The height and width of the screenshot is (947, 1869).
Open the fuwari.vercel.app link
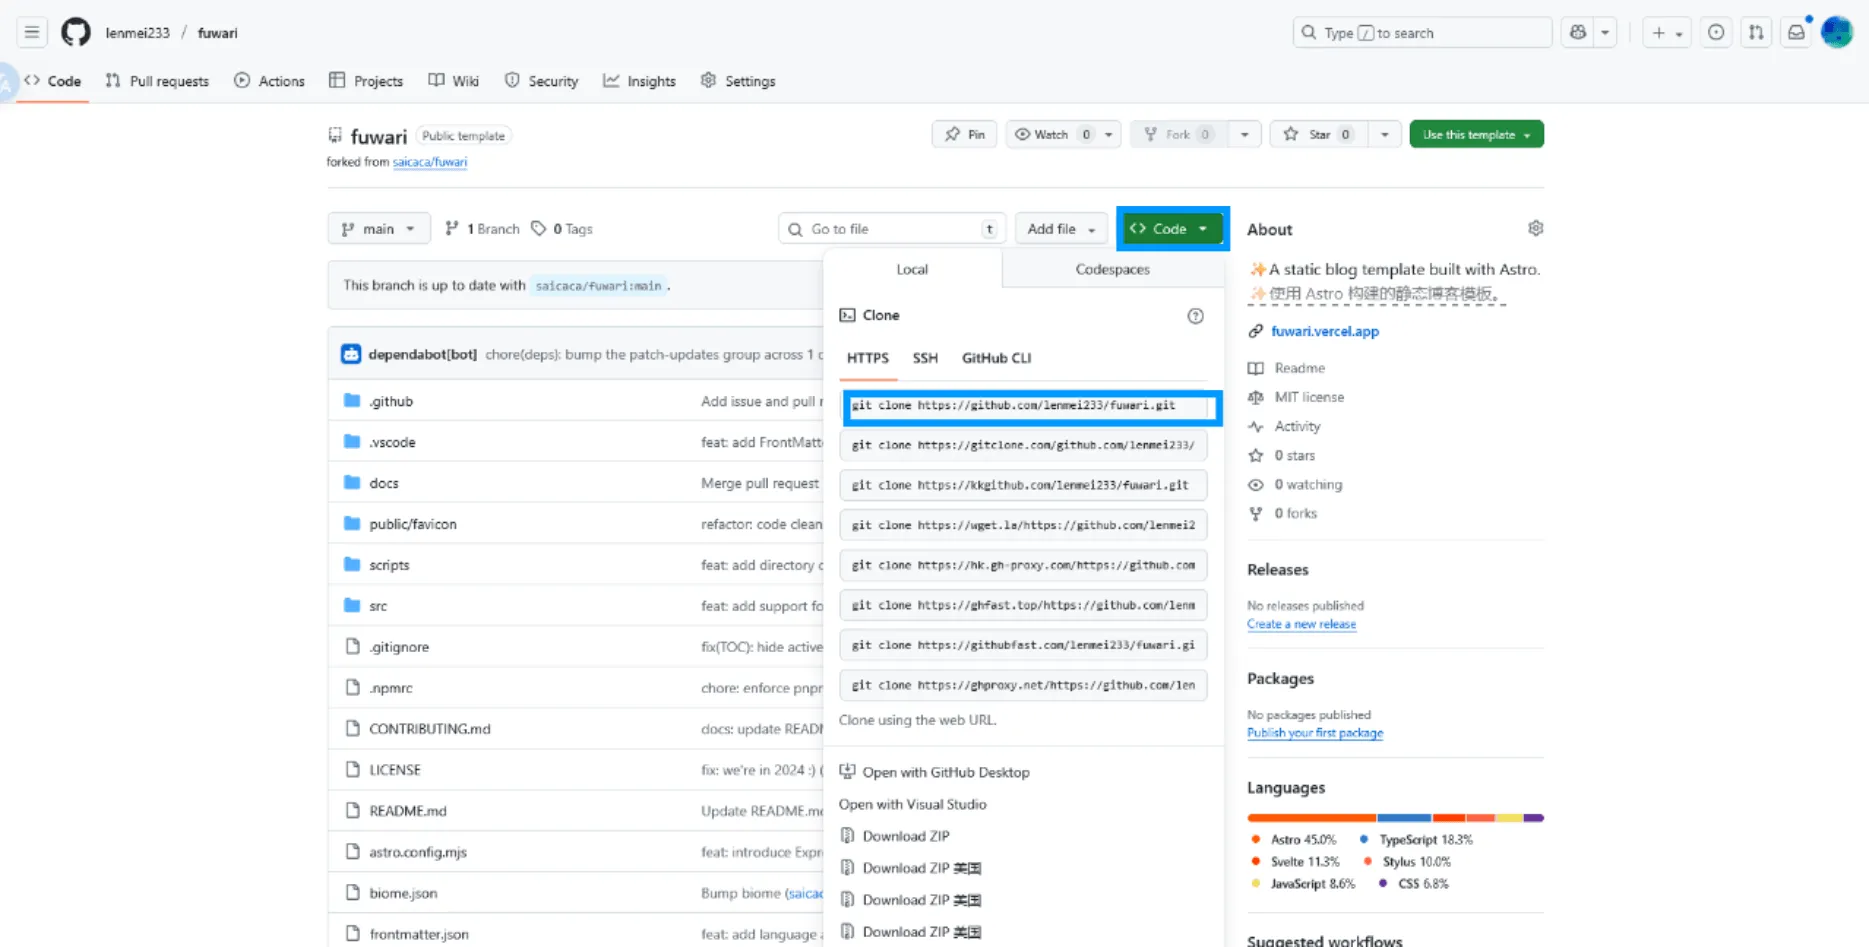[1324, 332]
